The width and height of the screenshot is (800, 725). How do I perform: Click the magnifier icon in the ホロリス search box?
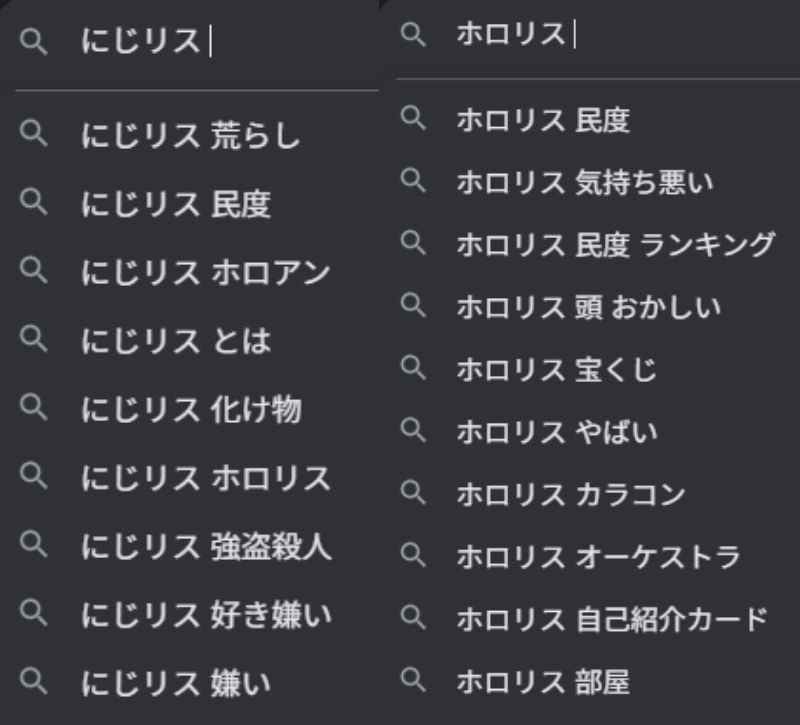410,34
